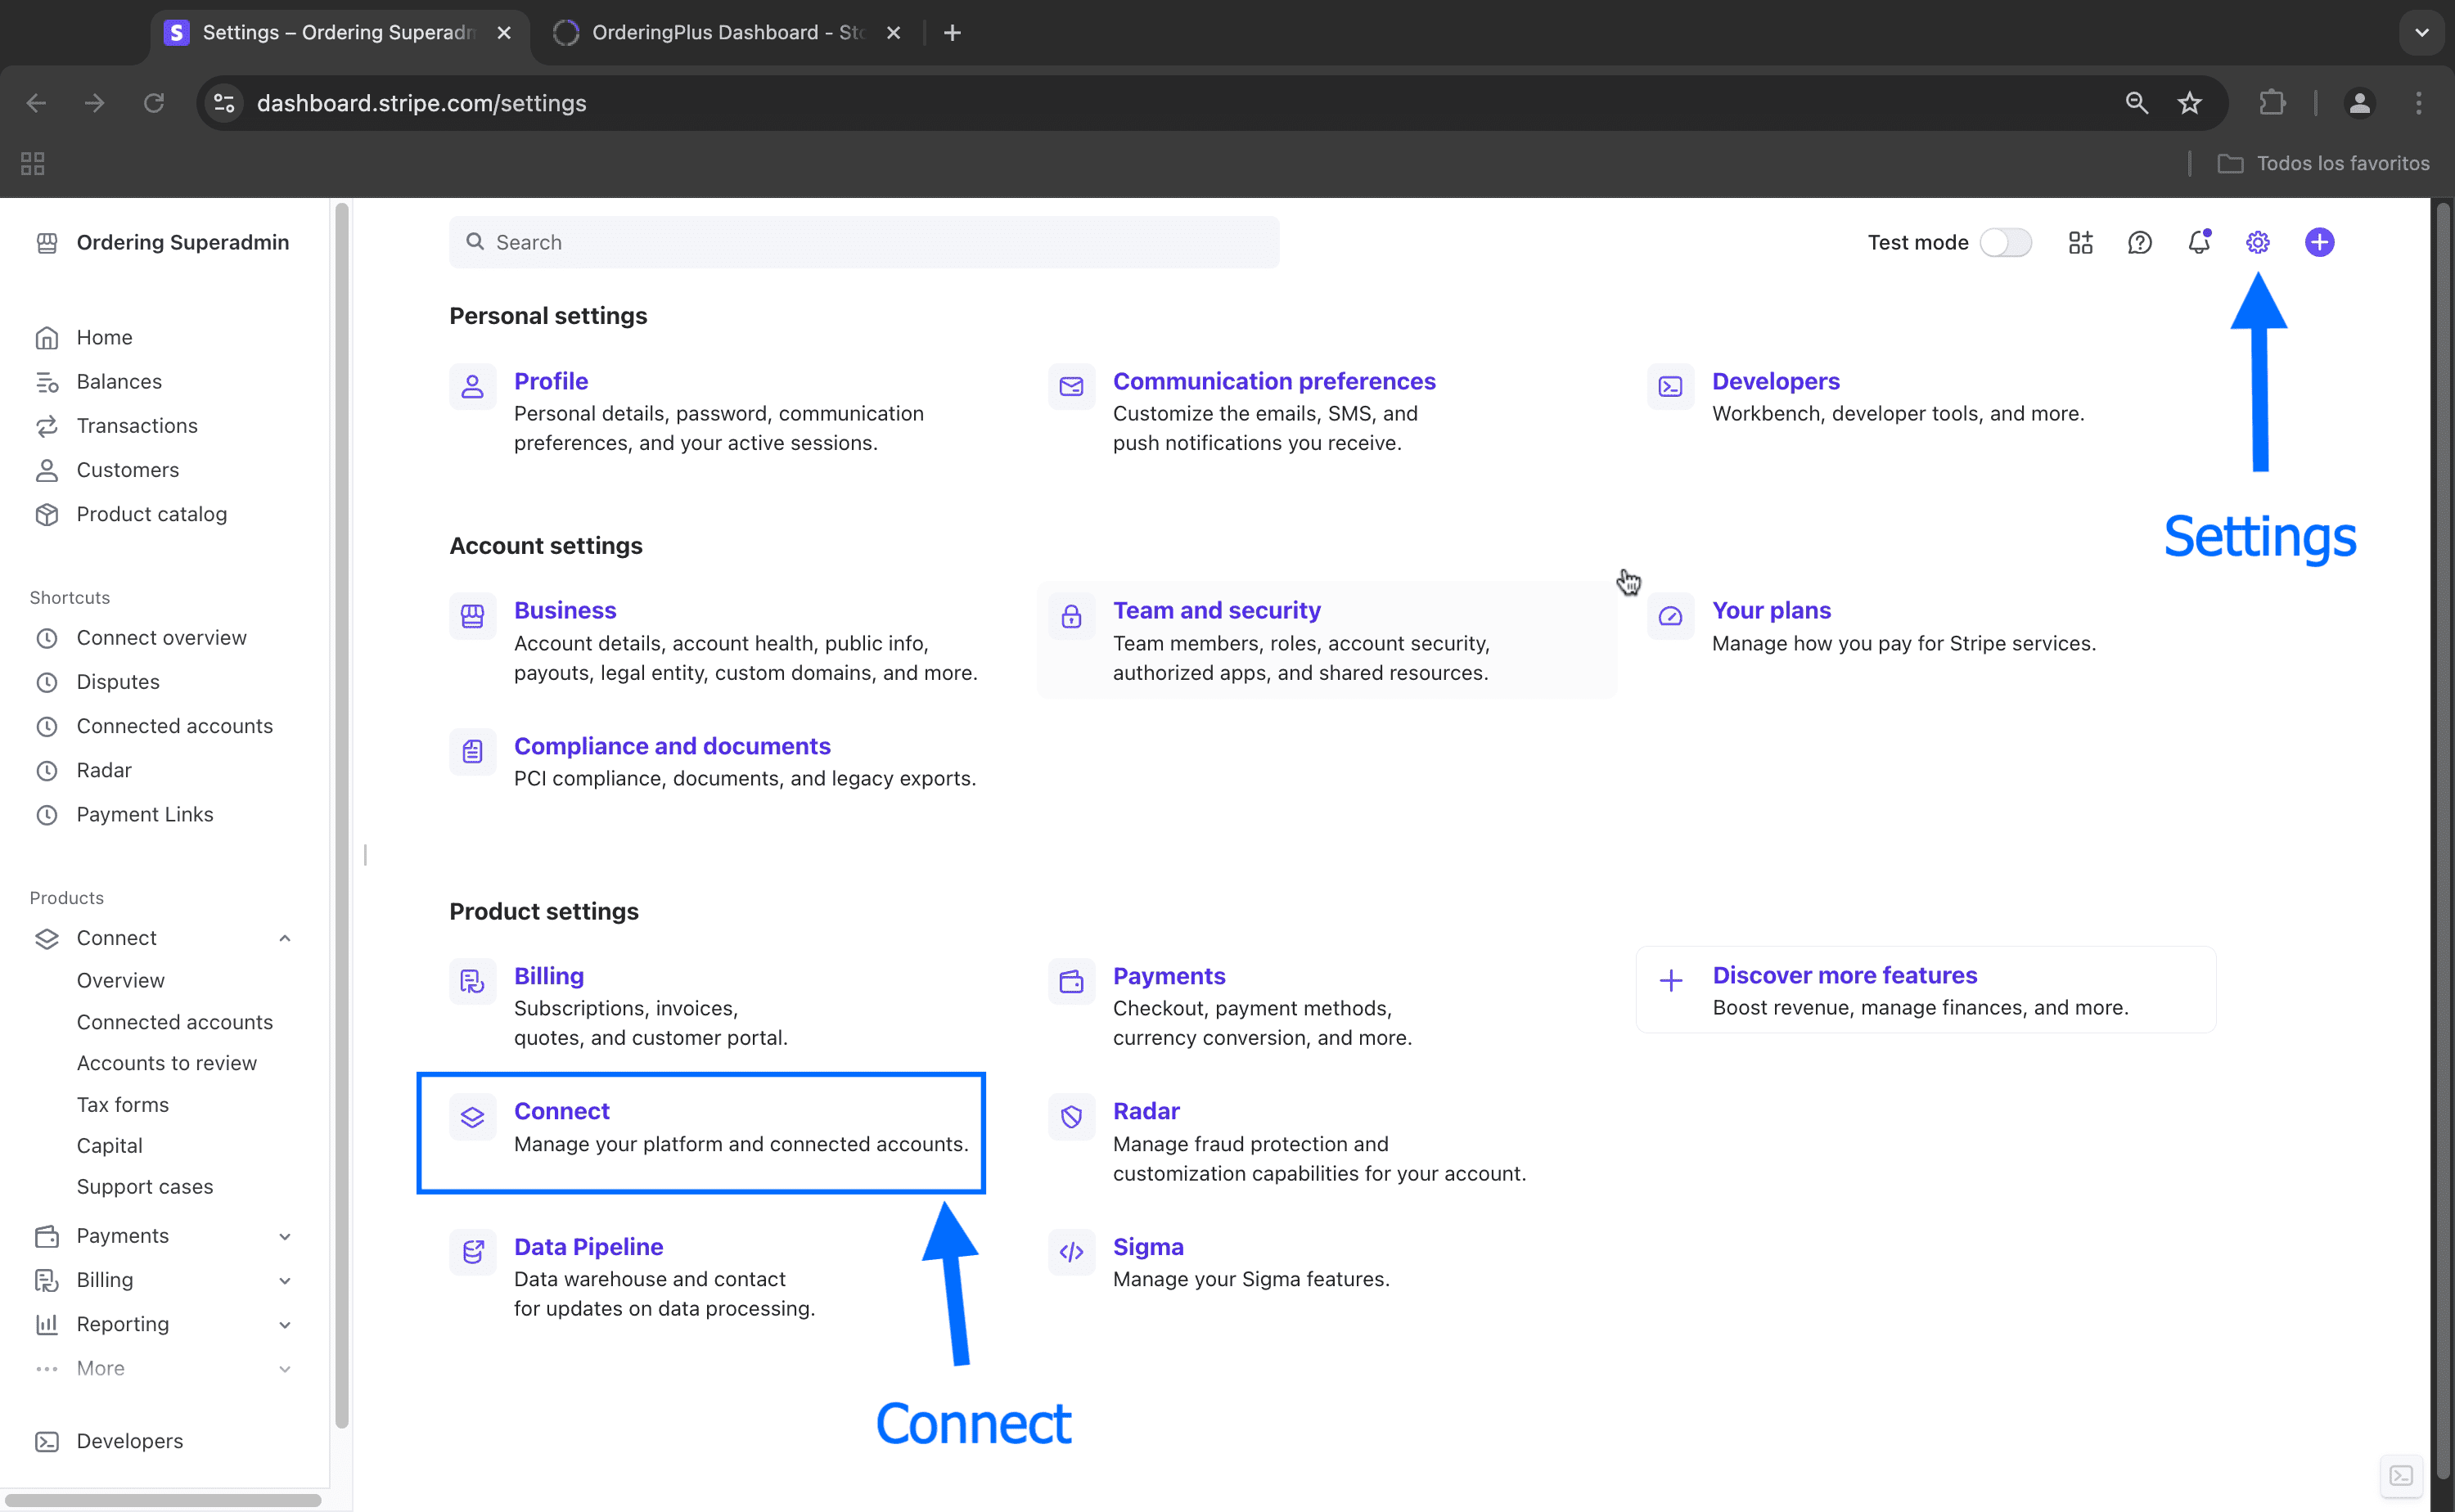Click the Sigma code icon
This screenshot has width=2455, height=1512.
coord(1071,1252)
